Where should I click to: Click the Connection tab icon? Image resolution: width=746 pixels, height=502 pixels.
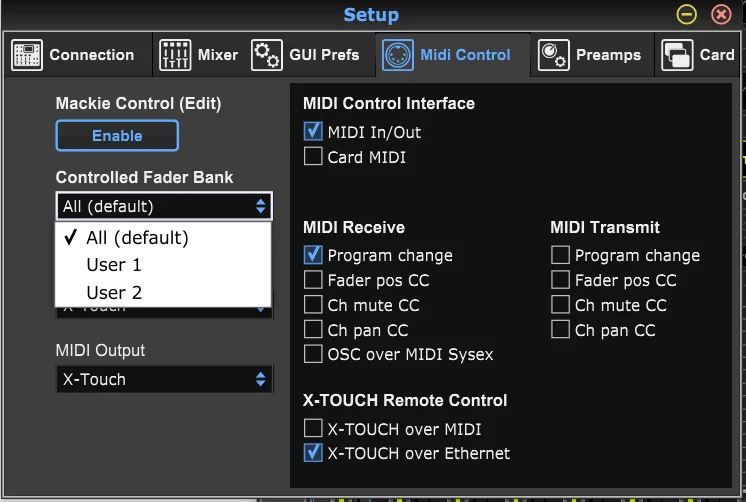point(27,55)
